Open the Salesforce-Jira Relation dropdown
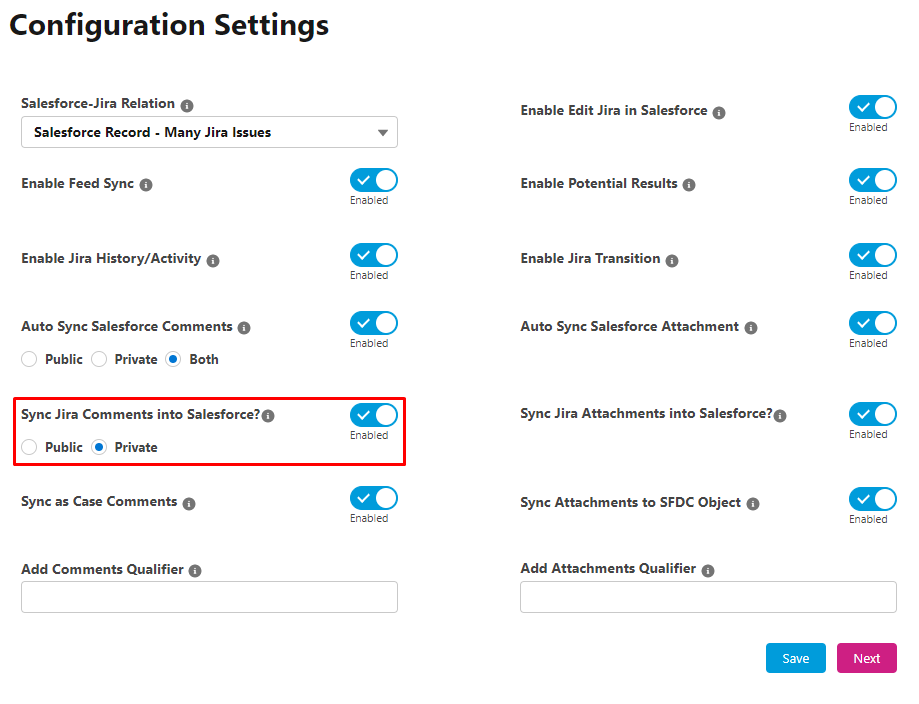This screenshot has height=704, width=919. (x=209, y=132)
